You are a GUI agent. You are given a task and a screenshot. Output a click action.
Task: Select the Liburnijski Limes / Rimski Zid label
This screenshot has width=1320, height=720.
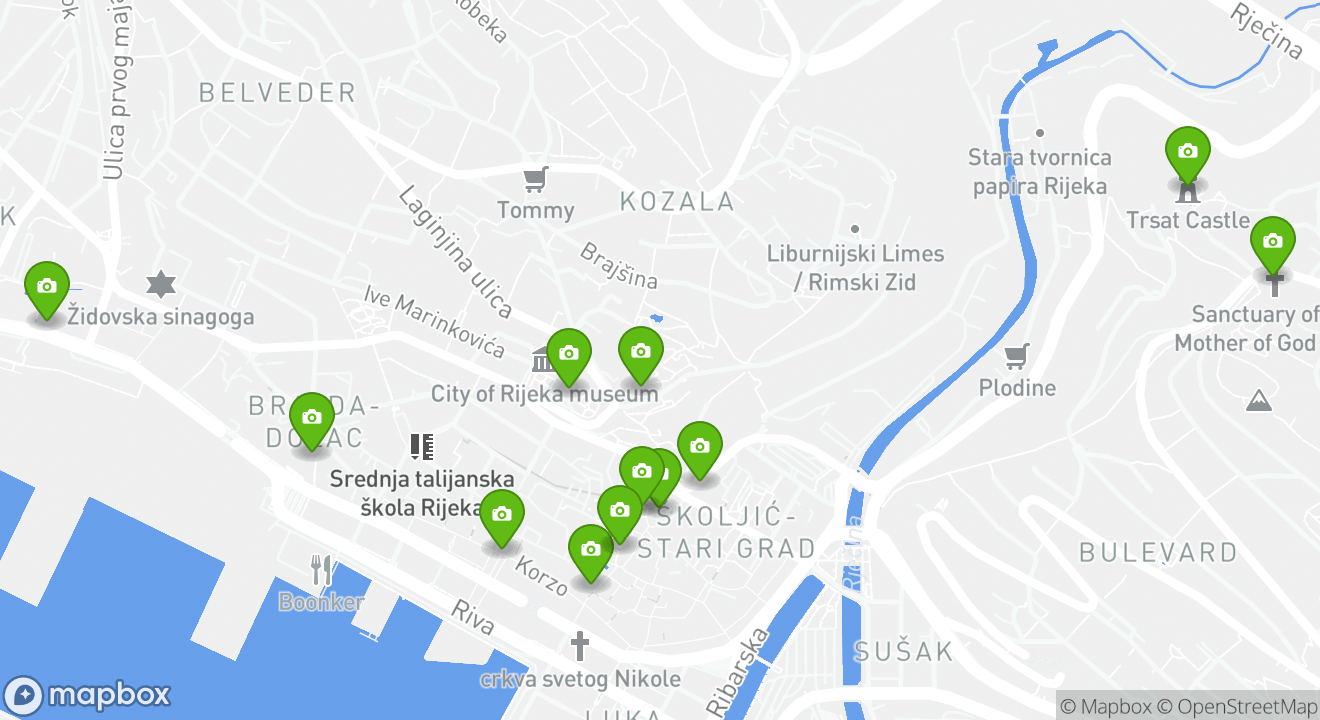pyautogui.click(x=855, y=268)
